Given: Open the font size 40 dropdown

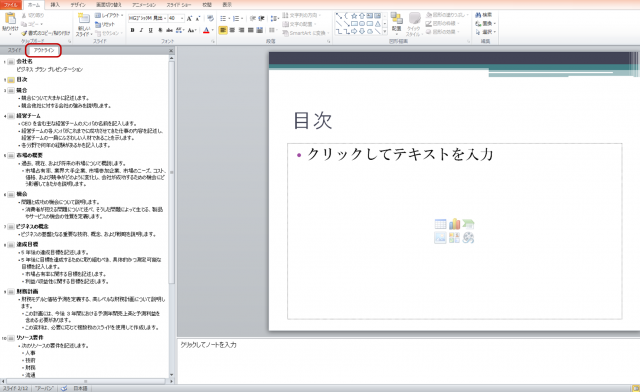Looking at the screenshot, I should pos(182,18).
